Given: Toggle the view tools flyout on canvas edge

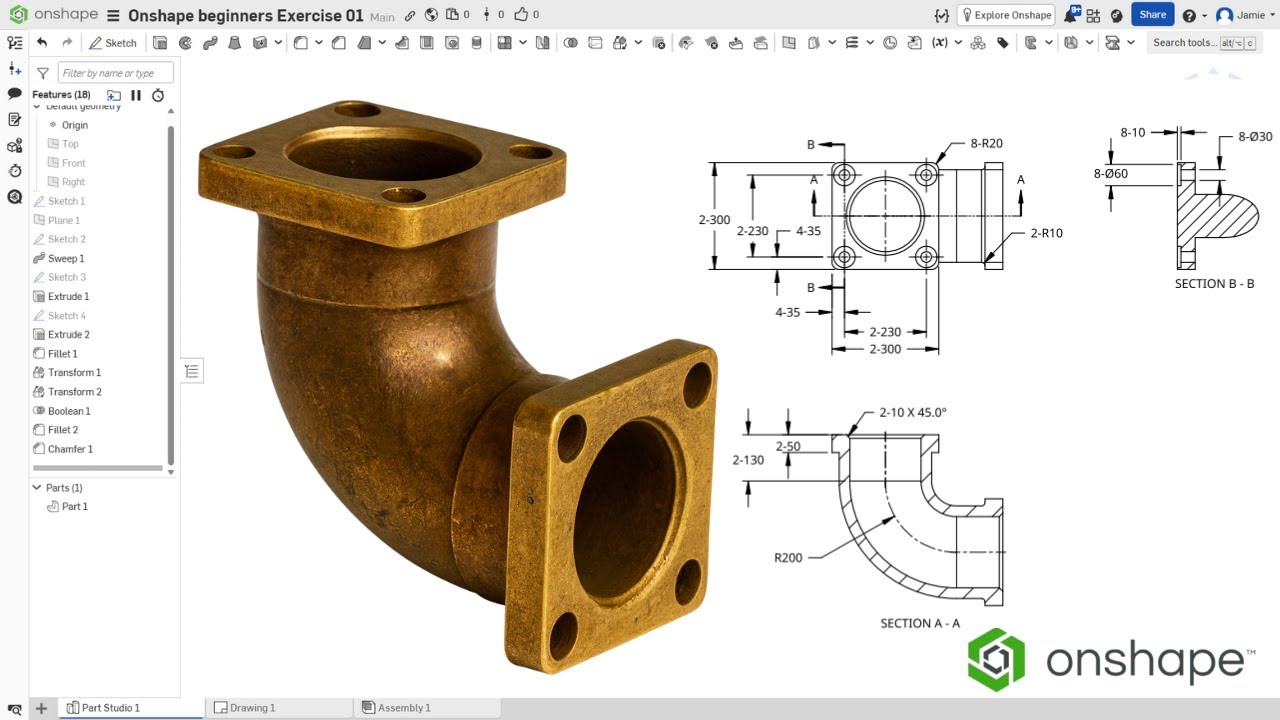Looking at the screenshot, I should 192,371.
